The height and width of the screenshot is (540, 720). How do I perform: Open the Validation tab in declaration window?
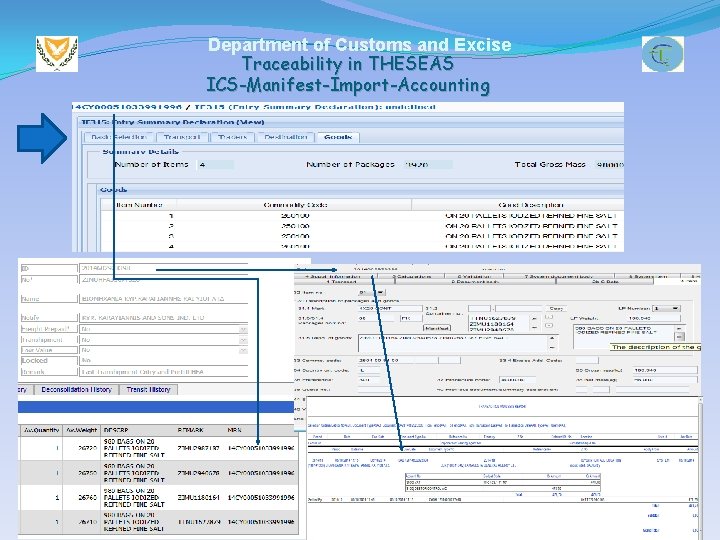(x=474, y=276)
